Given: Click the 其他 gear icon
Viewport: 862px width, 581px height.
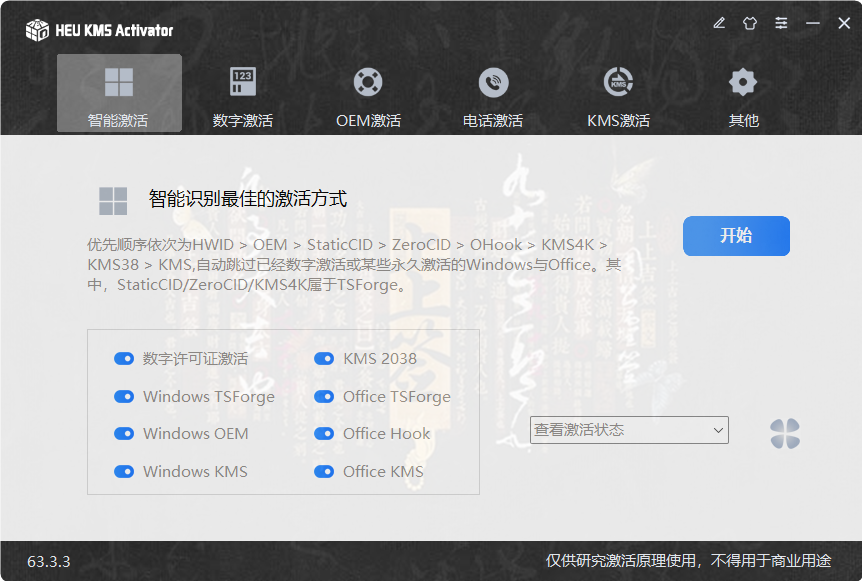Looking at the screenshot, I should click(742, 83).
